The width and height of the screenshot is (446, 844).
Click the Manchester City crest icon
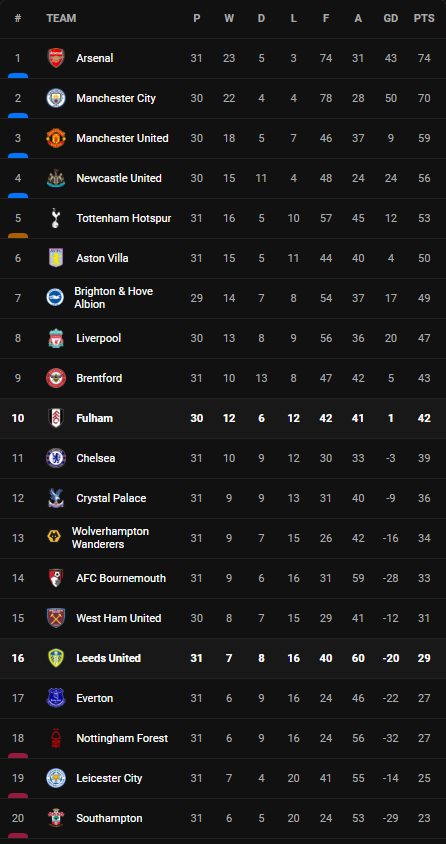(56, 98)
